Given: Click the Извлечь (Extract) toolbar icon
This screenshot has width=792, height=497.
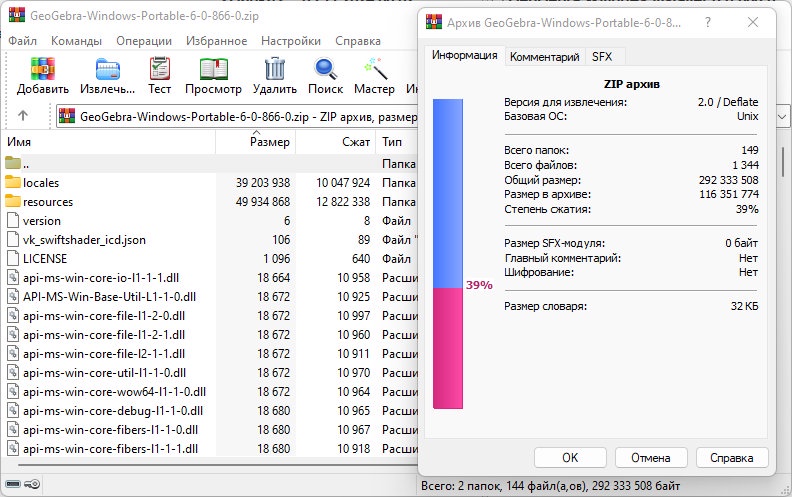Looking at the screenshot, I should click(x=108, y=69).
